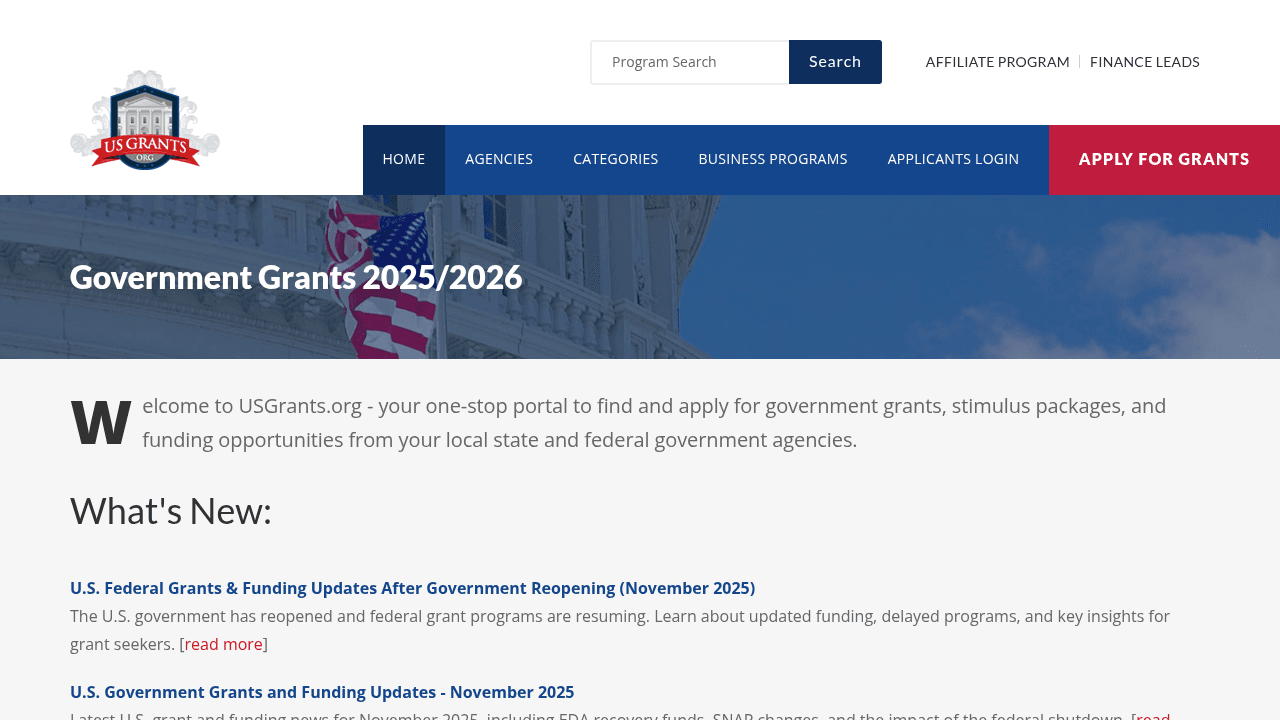Open the Finance Leads link

coord(1144,62)
